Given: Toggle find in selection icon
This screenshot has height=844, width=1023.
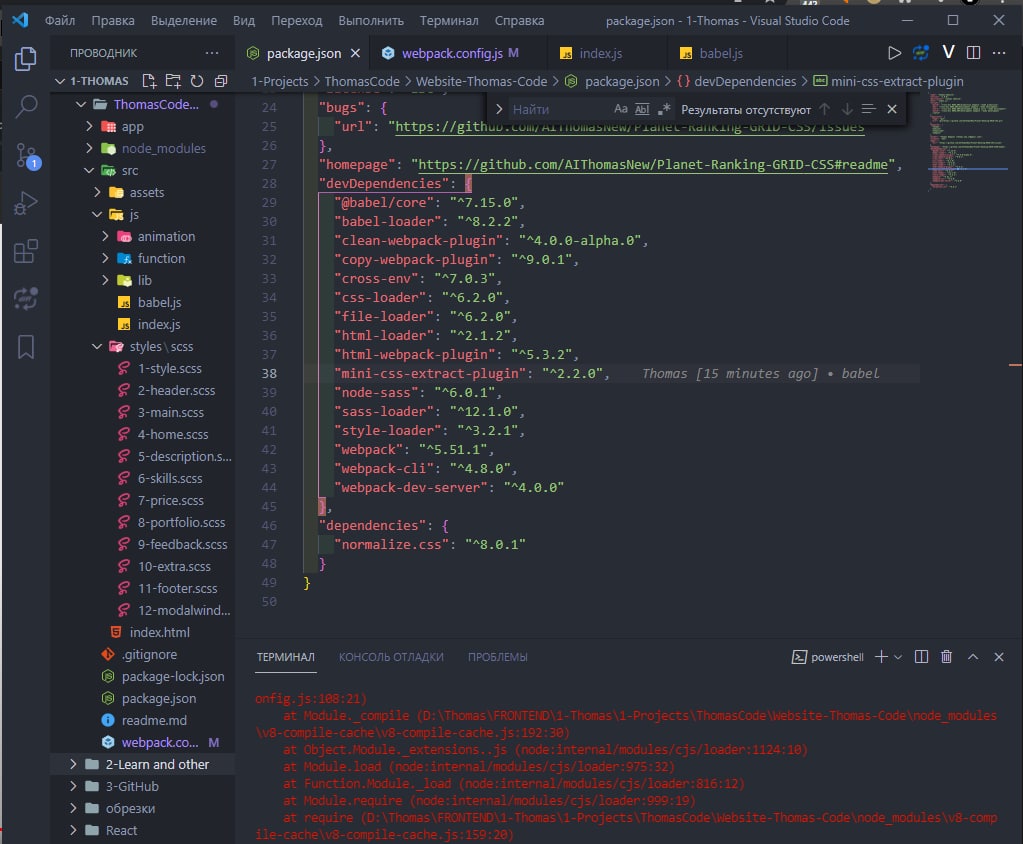Looking at the screenshot, I should pyautogui.click(x=868, y=109).
